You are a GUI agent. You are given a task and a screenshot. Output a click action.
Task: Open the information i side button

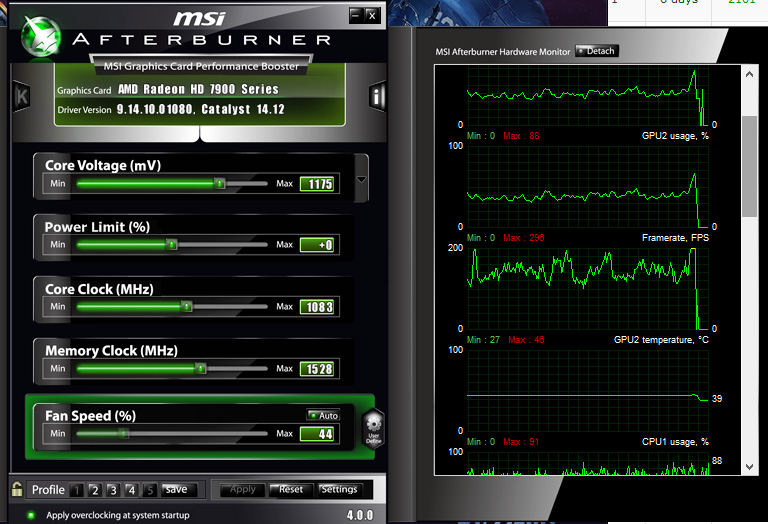pos(377,96)
